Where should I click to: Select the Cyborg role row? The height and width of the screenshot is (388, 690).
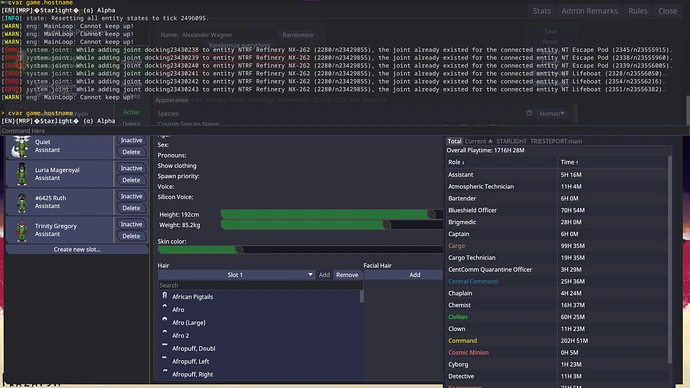557,365
